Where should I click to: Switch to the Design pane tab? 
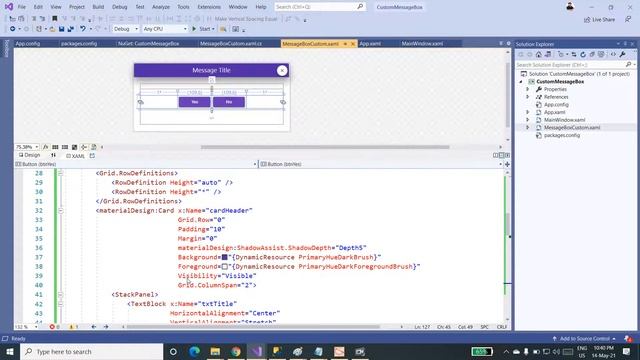point(29,156)
